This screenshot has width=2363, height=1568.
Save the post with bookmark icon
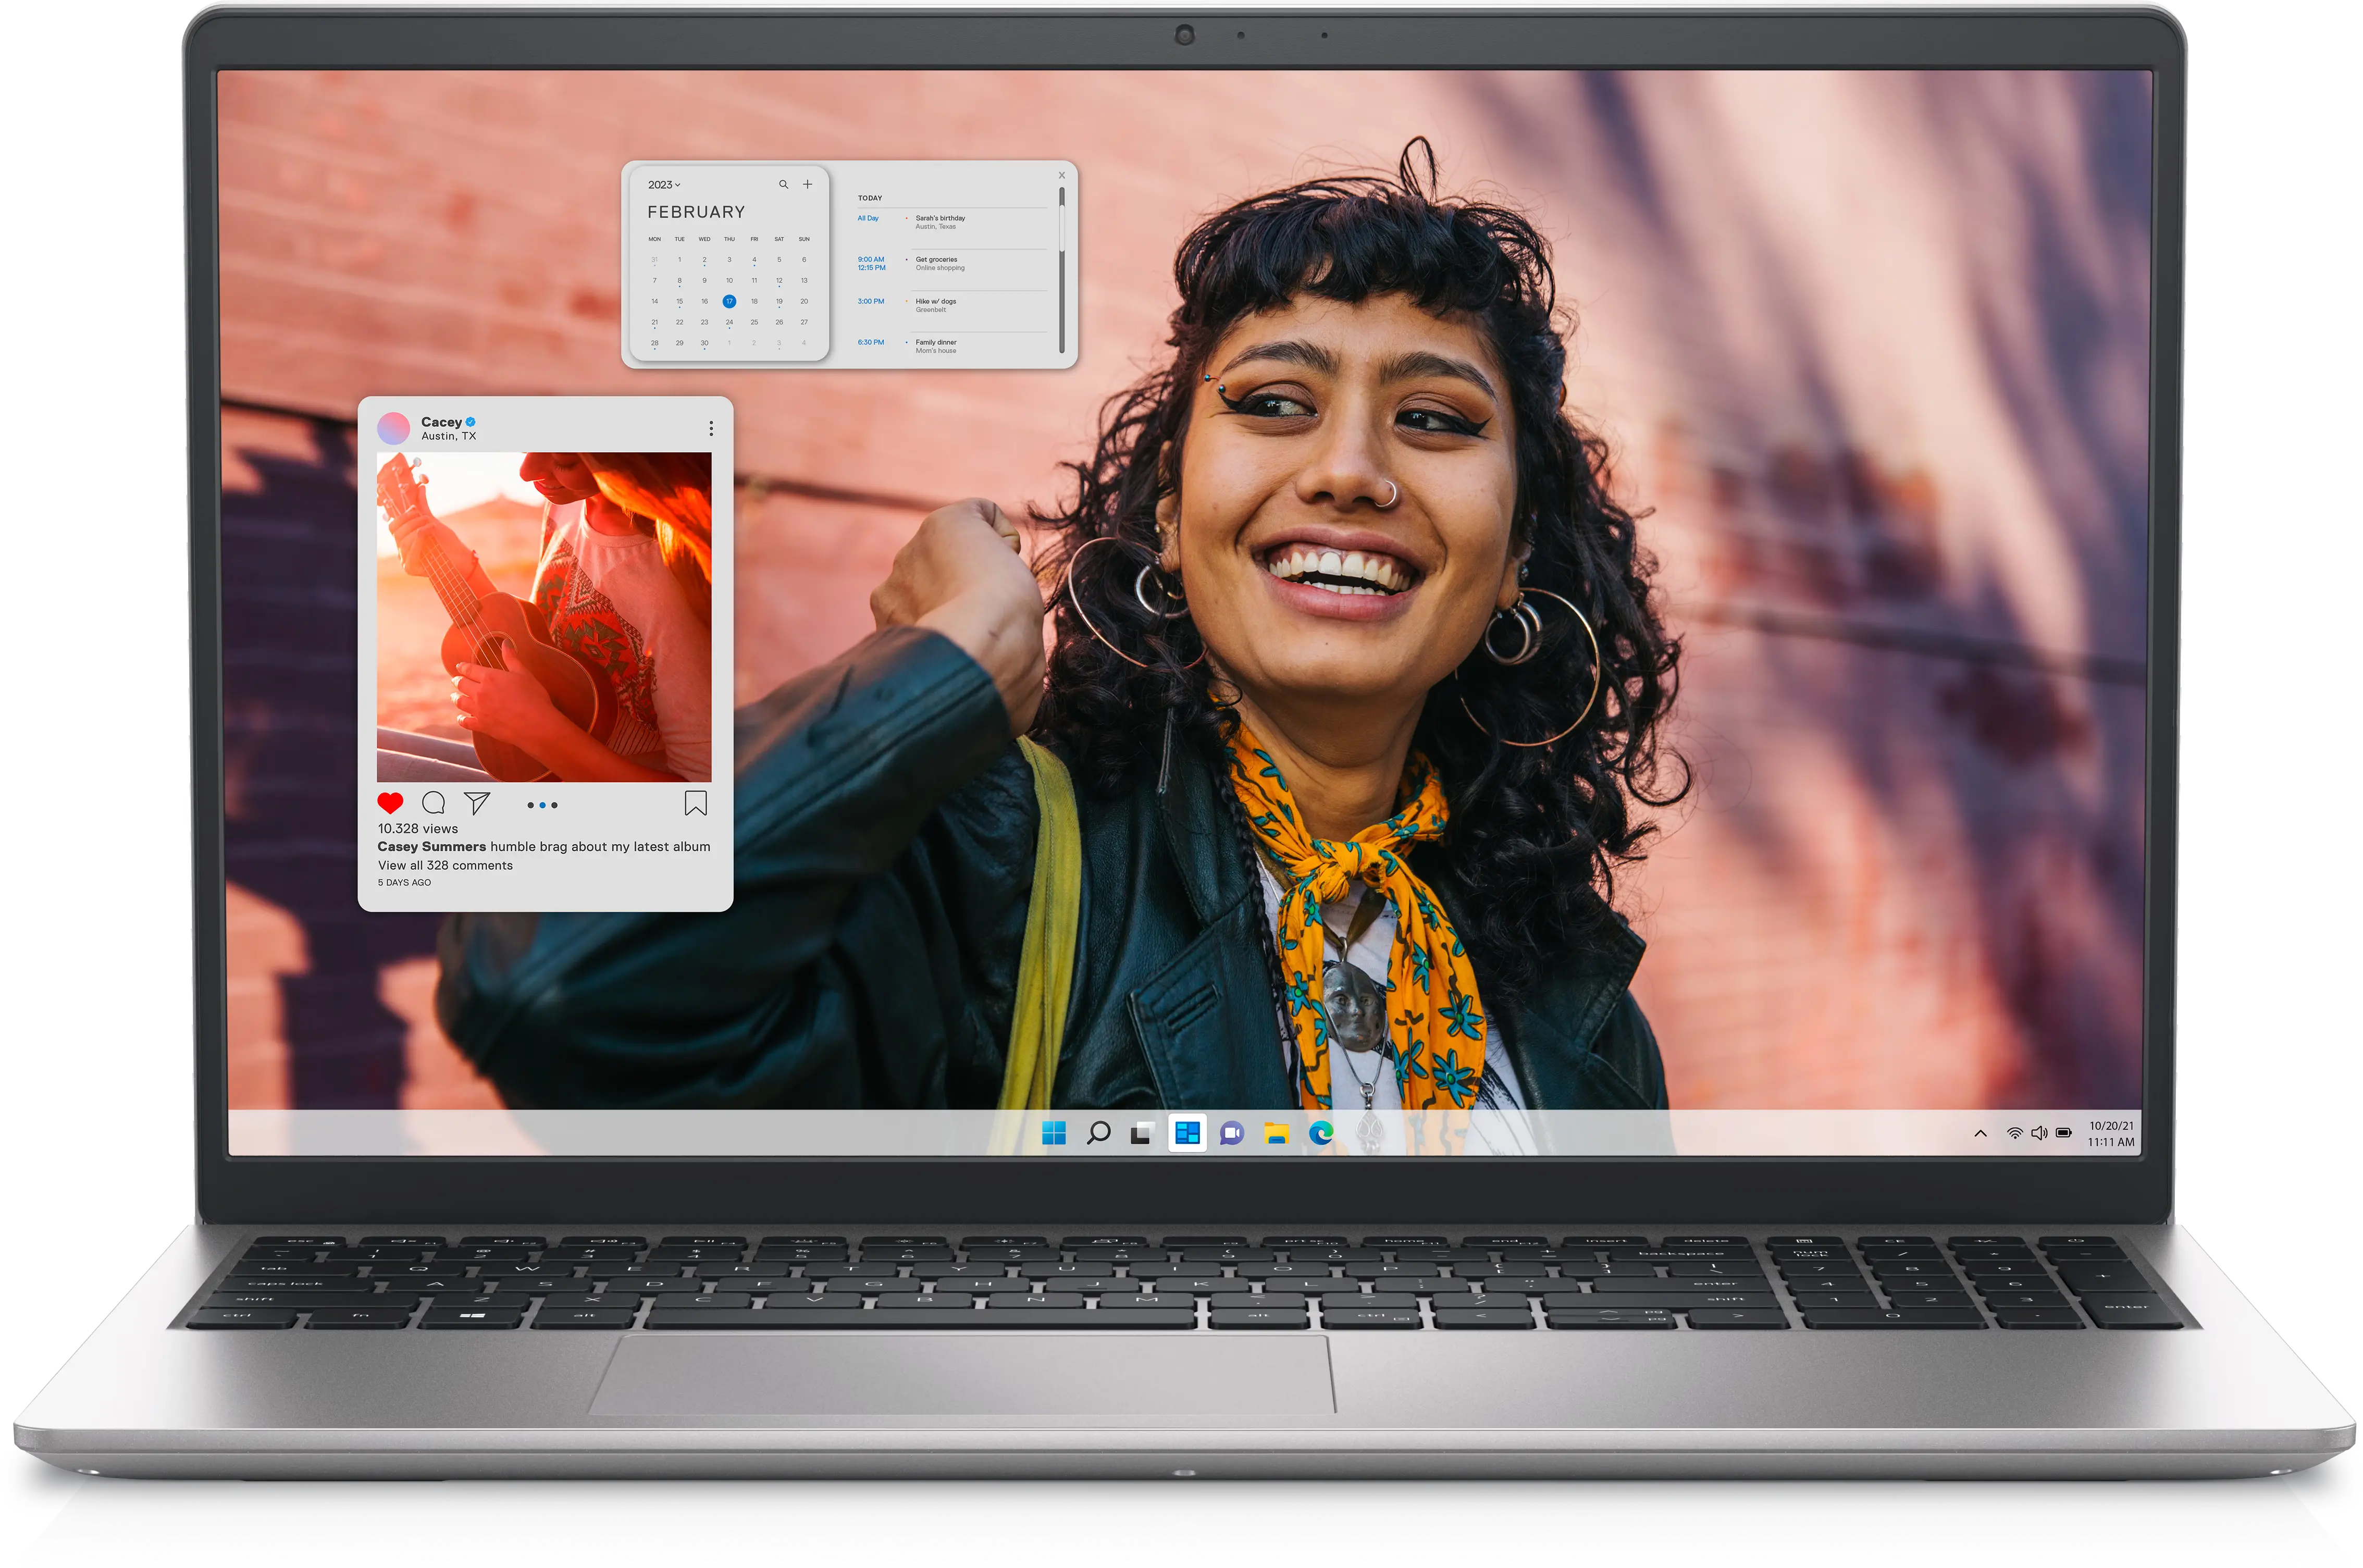[696, 803]
